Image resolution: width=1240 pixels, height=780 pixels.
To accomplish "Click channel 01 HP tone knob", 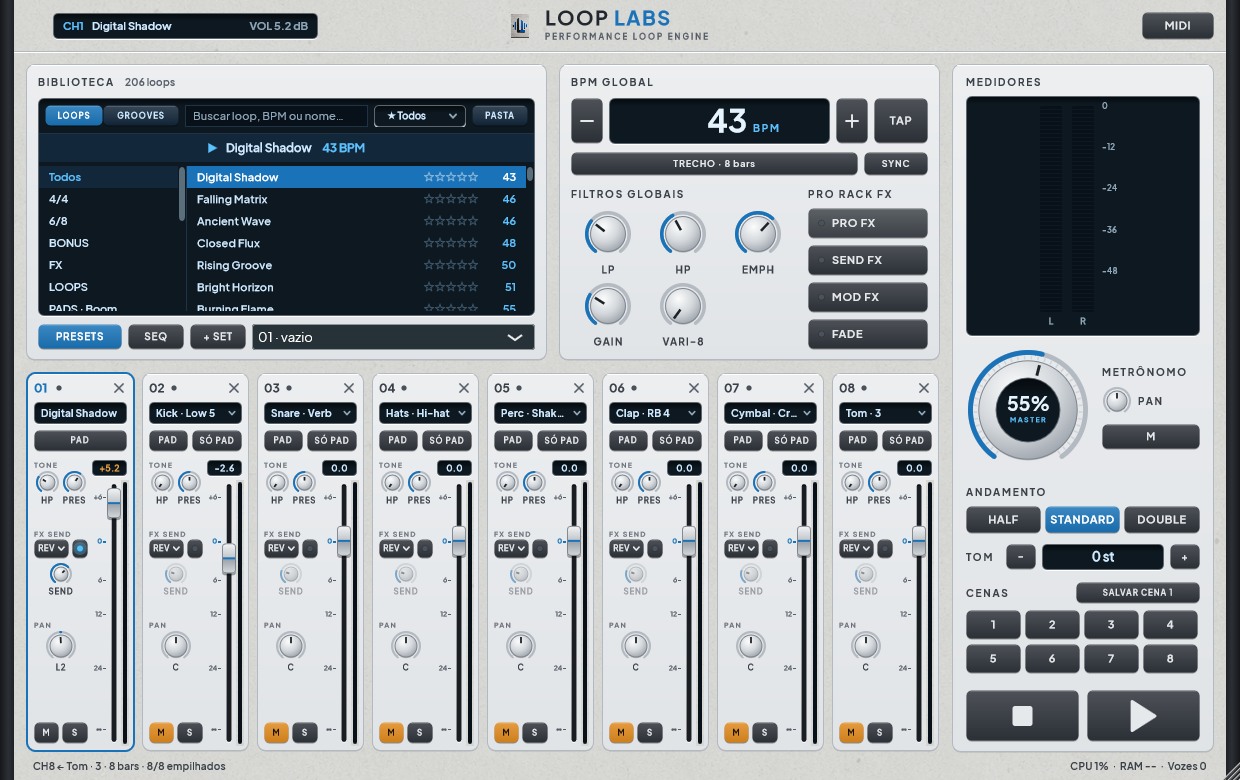I will [46, 483].
